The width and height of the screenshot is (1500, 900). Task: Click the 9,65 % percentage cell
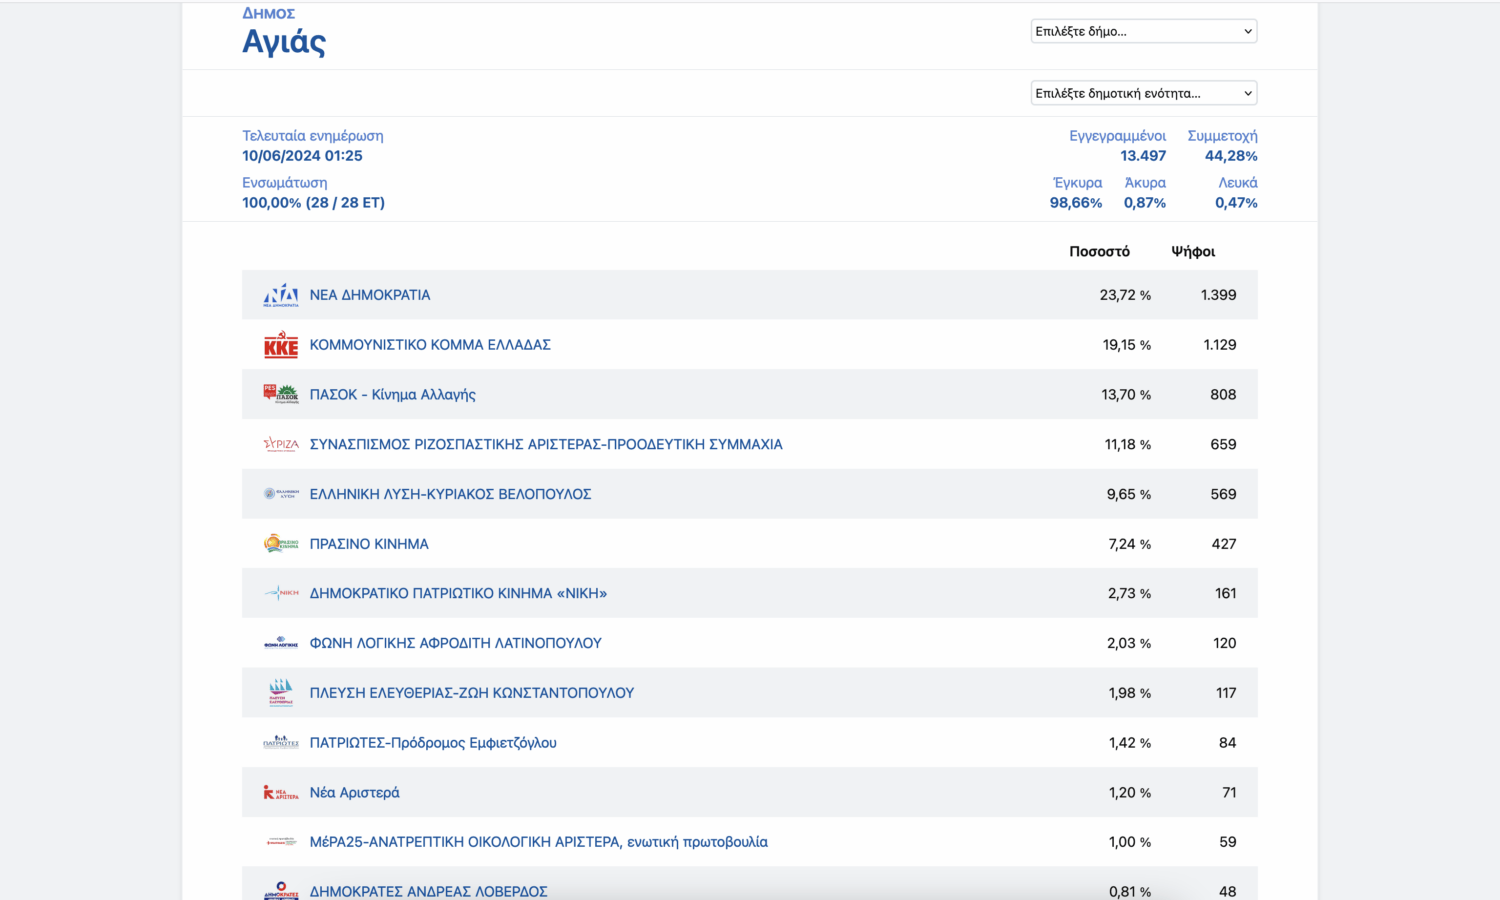(1129, 494)
